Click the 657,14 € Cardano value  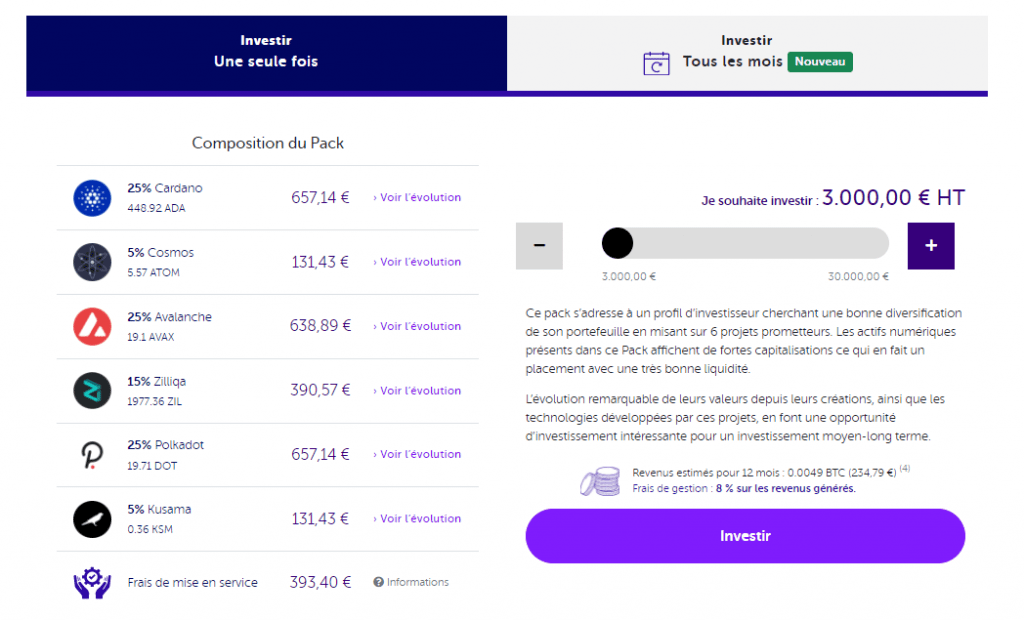[x=320, y=197]
